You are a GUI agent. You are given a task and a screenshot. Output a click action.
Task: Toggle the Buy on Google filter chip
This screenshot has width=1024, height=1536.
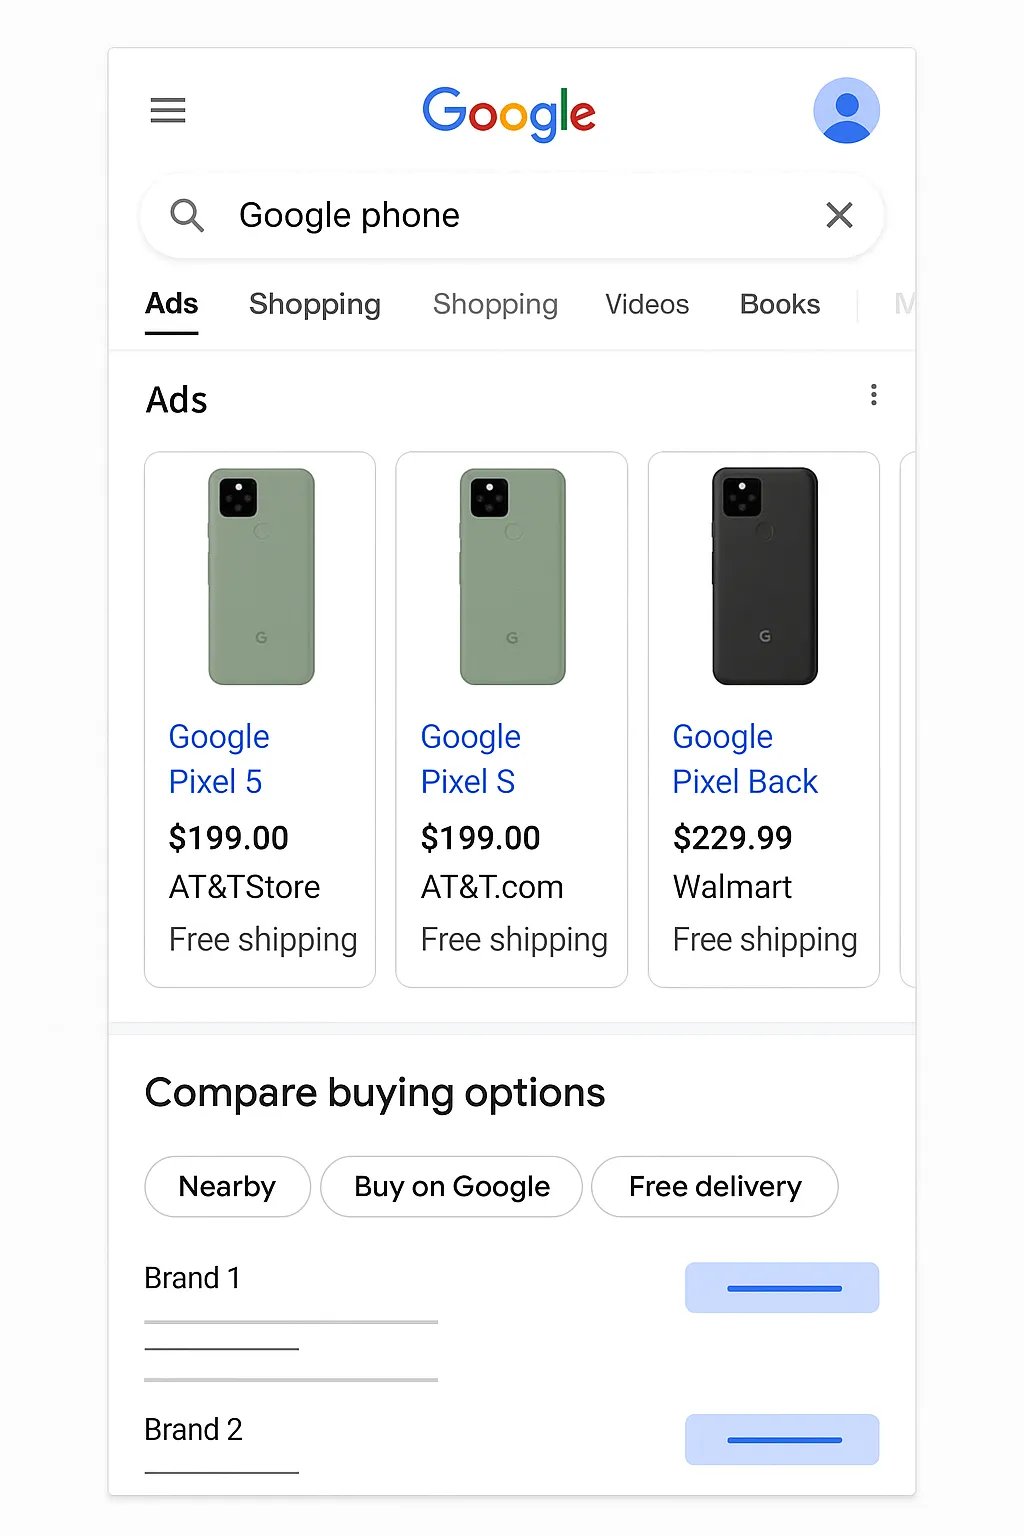coord(451,1187)
